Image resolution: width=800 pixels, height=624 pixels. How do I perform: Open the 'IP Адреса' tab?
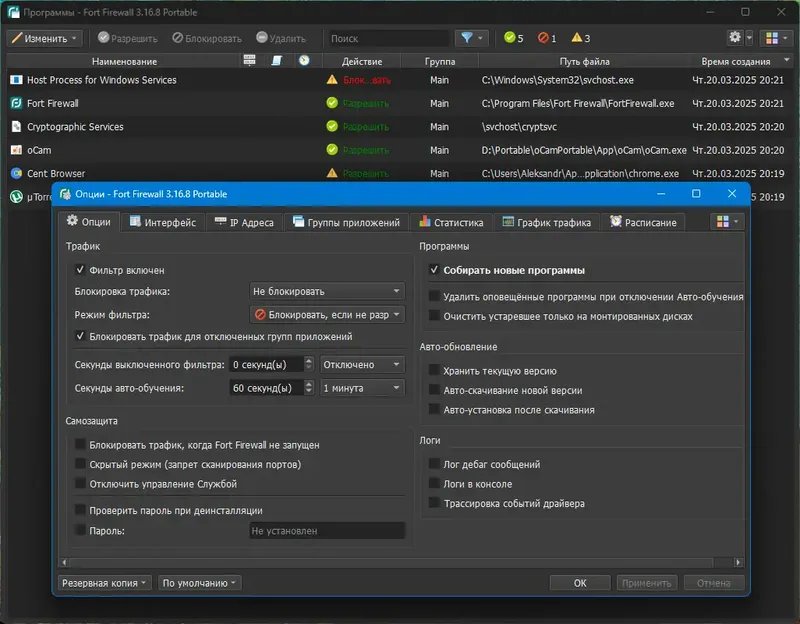(244, 223)
